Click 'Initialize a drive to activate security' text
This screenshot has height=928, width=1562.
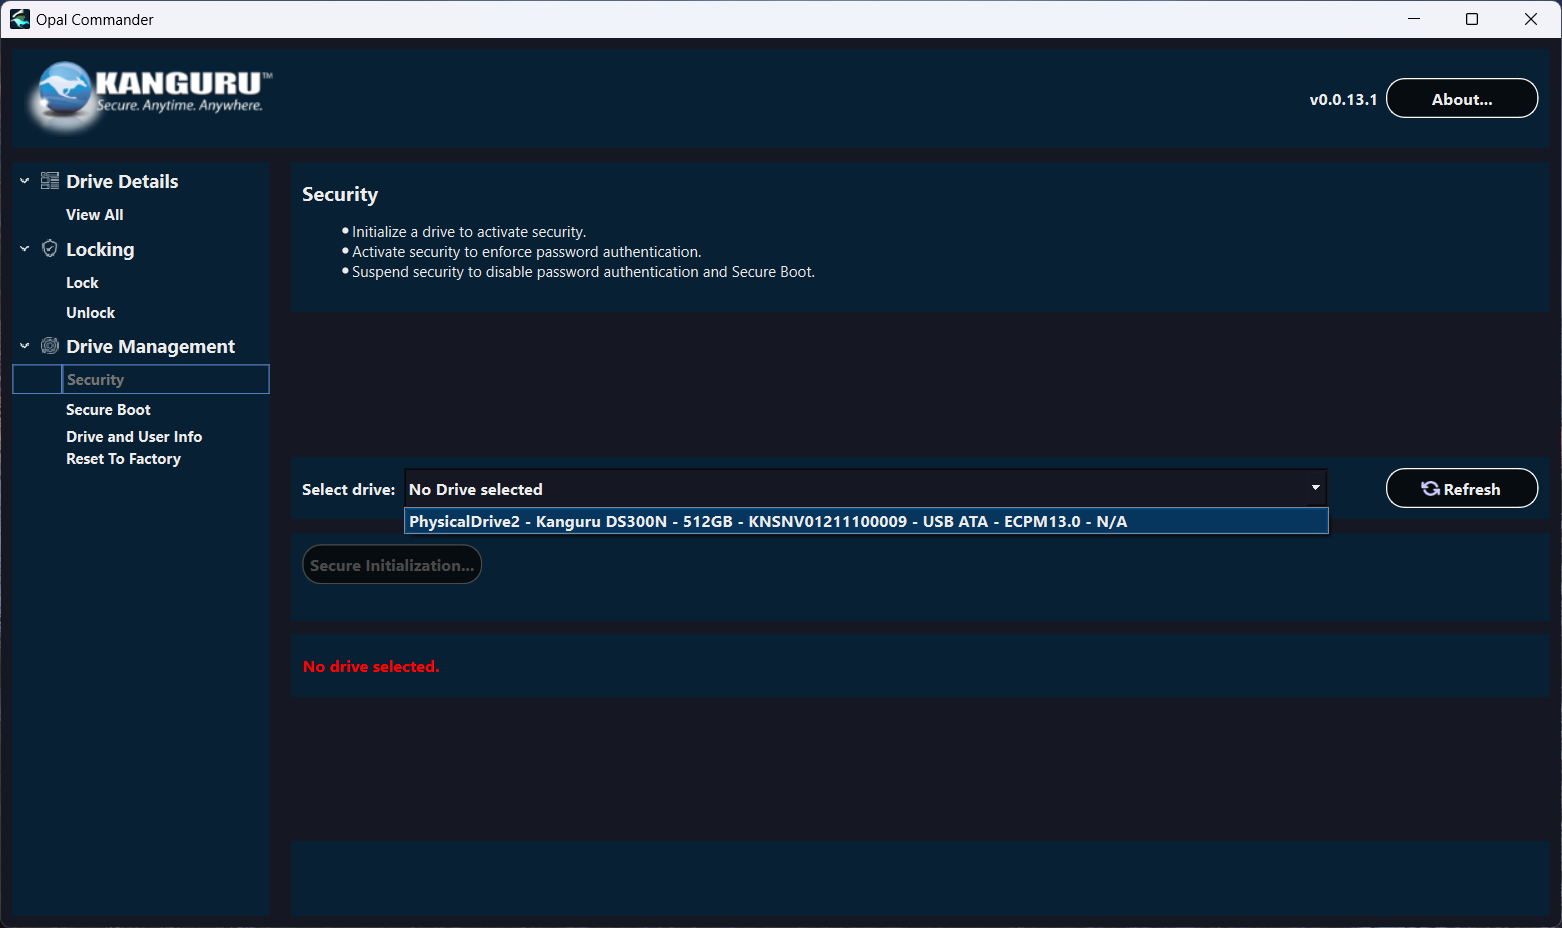pyautogui.click(x=469, y=232)
